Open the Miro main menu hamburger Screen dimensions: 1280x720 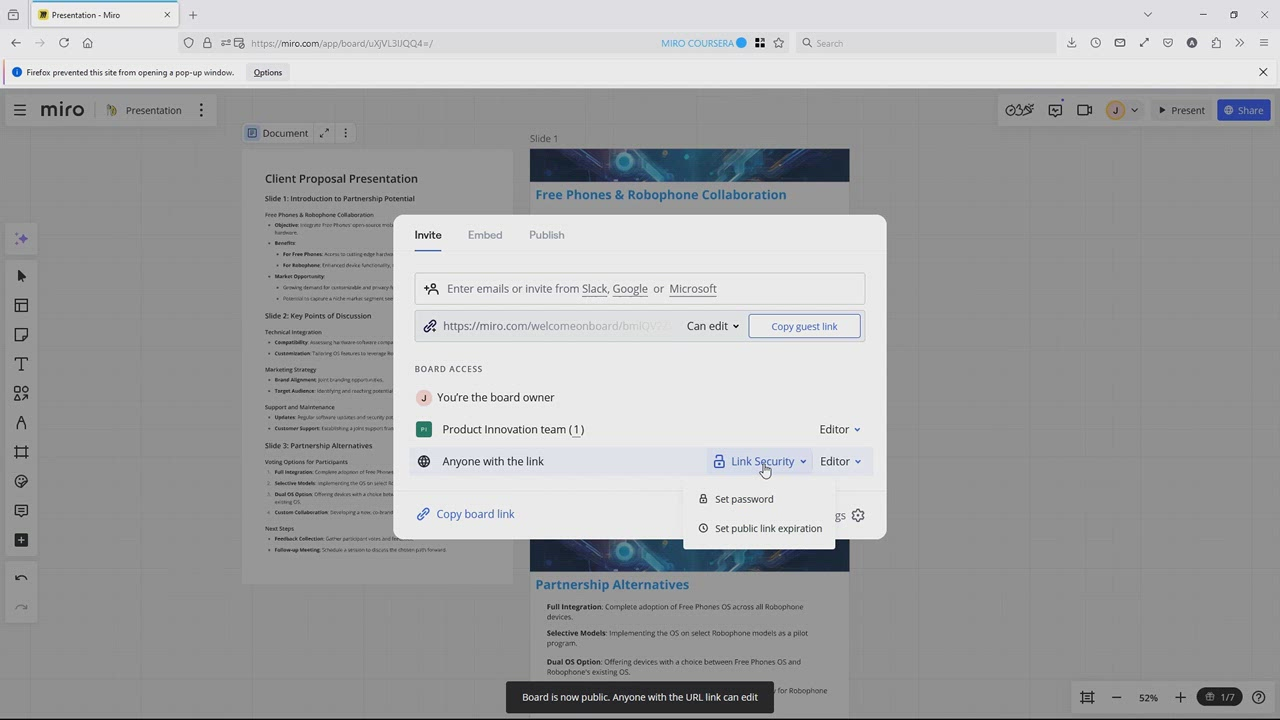point(20,110)
